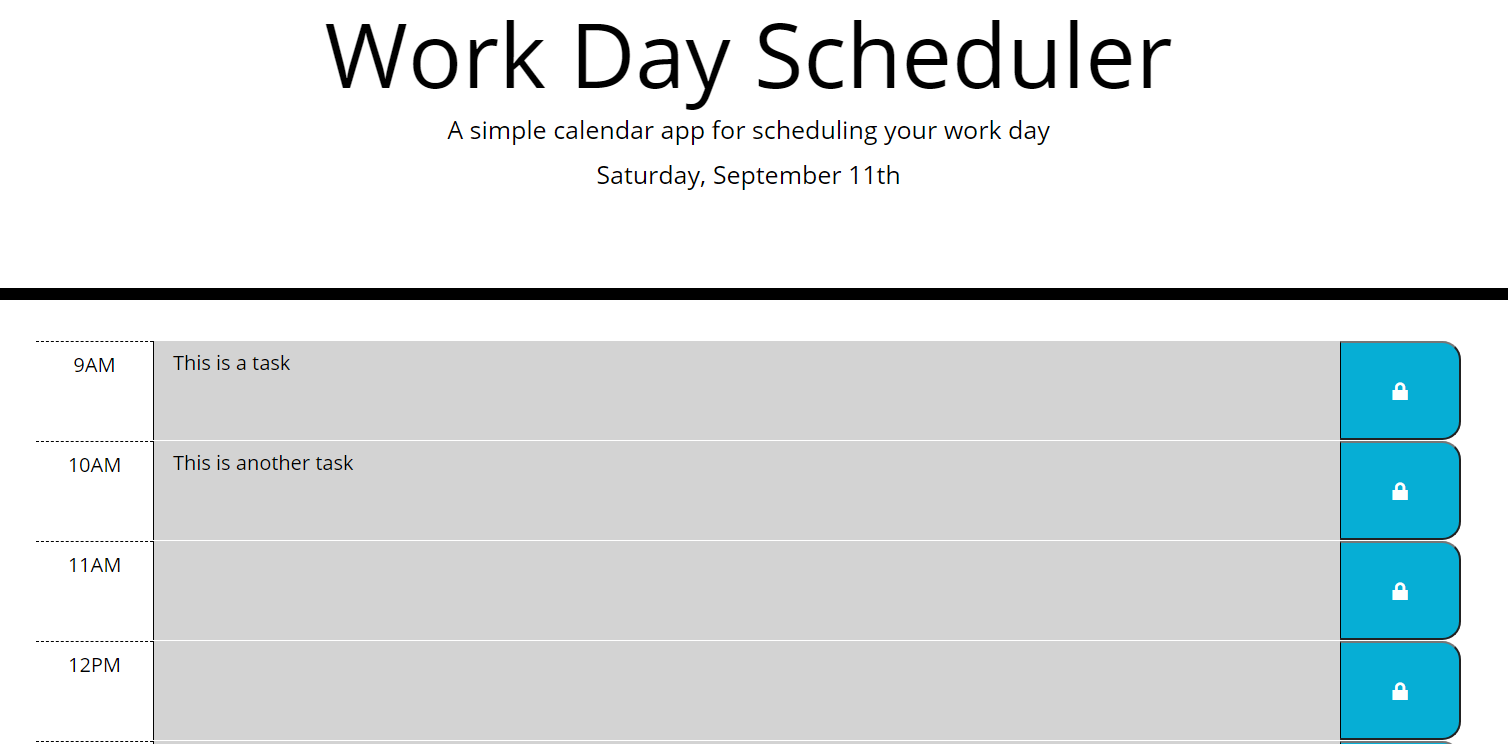Click the padlock glyph in the 11AM row

click(x=1399, y=590)
